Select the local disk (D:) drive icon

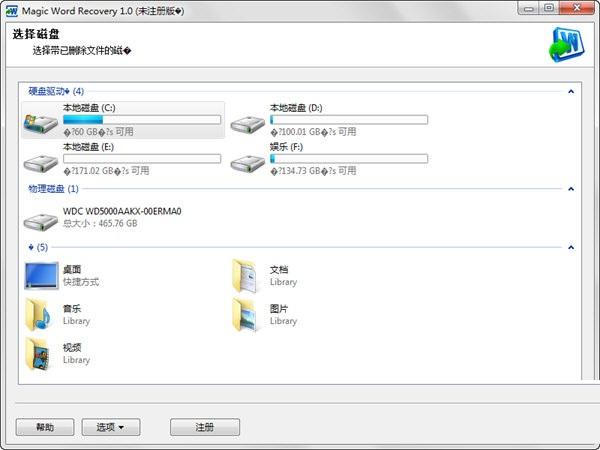[x=248, y=124]
